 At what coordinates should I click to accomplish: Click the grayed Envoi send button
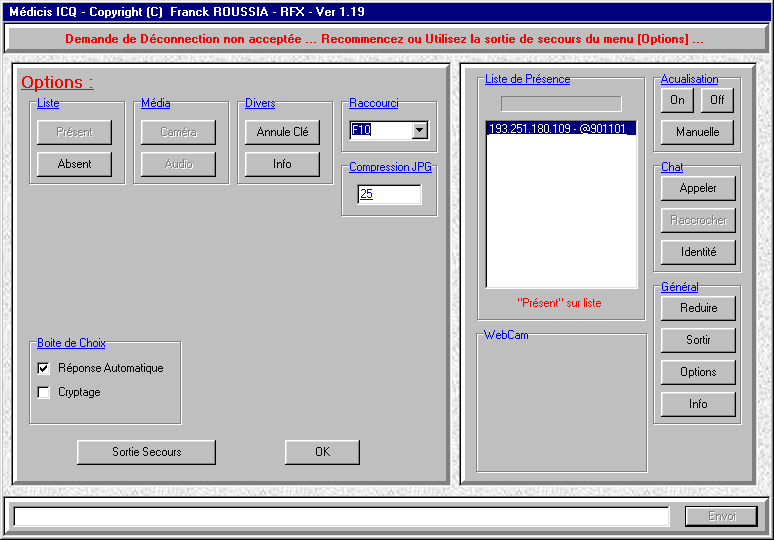click(x=722, y=516)
